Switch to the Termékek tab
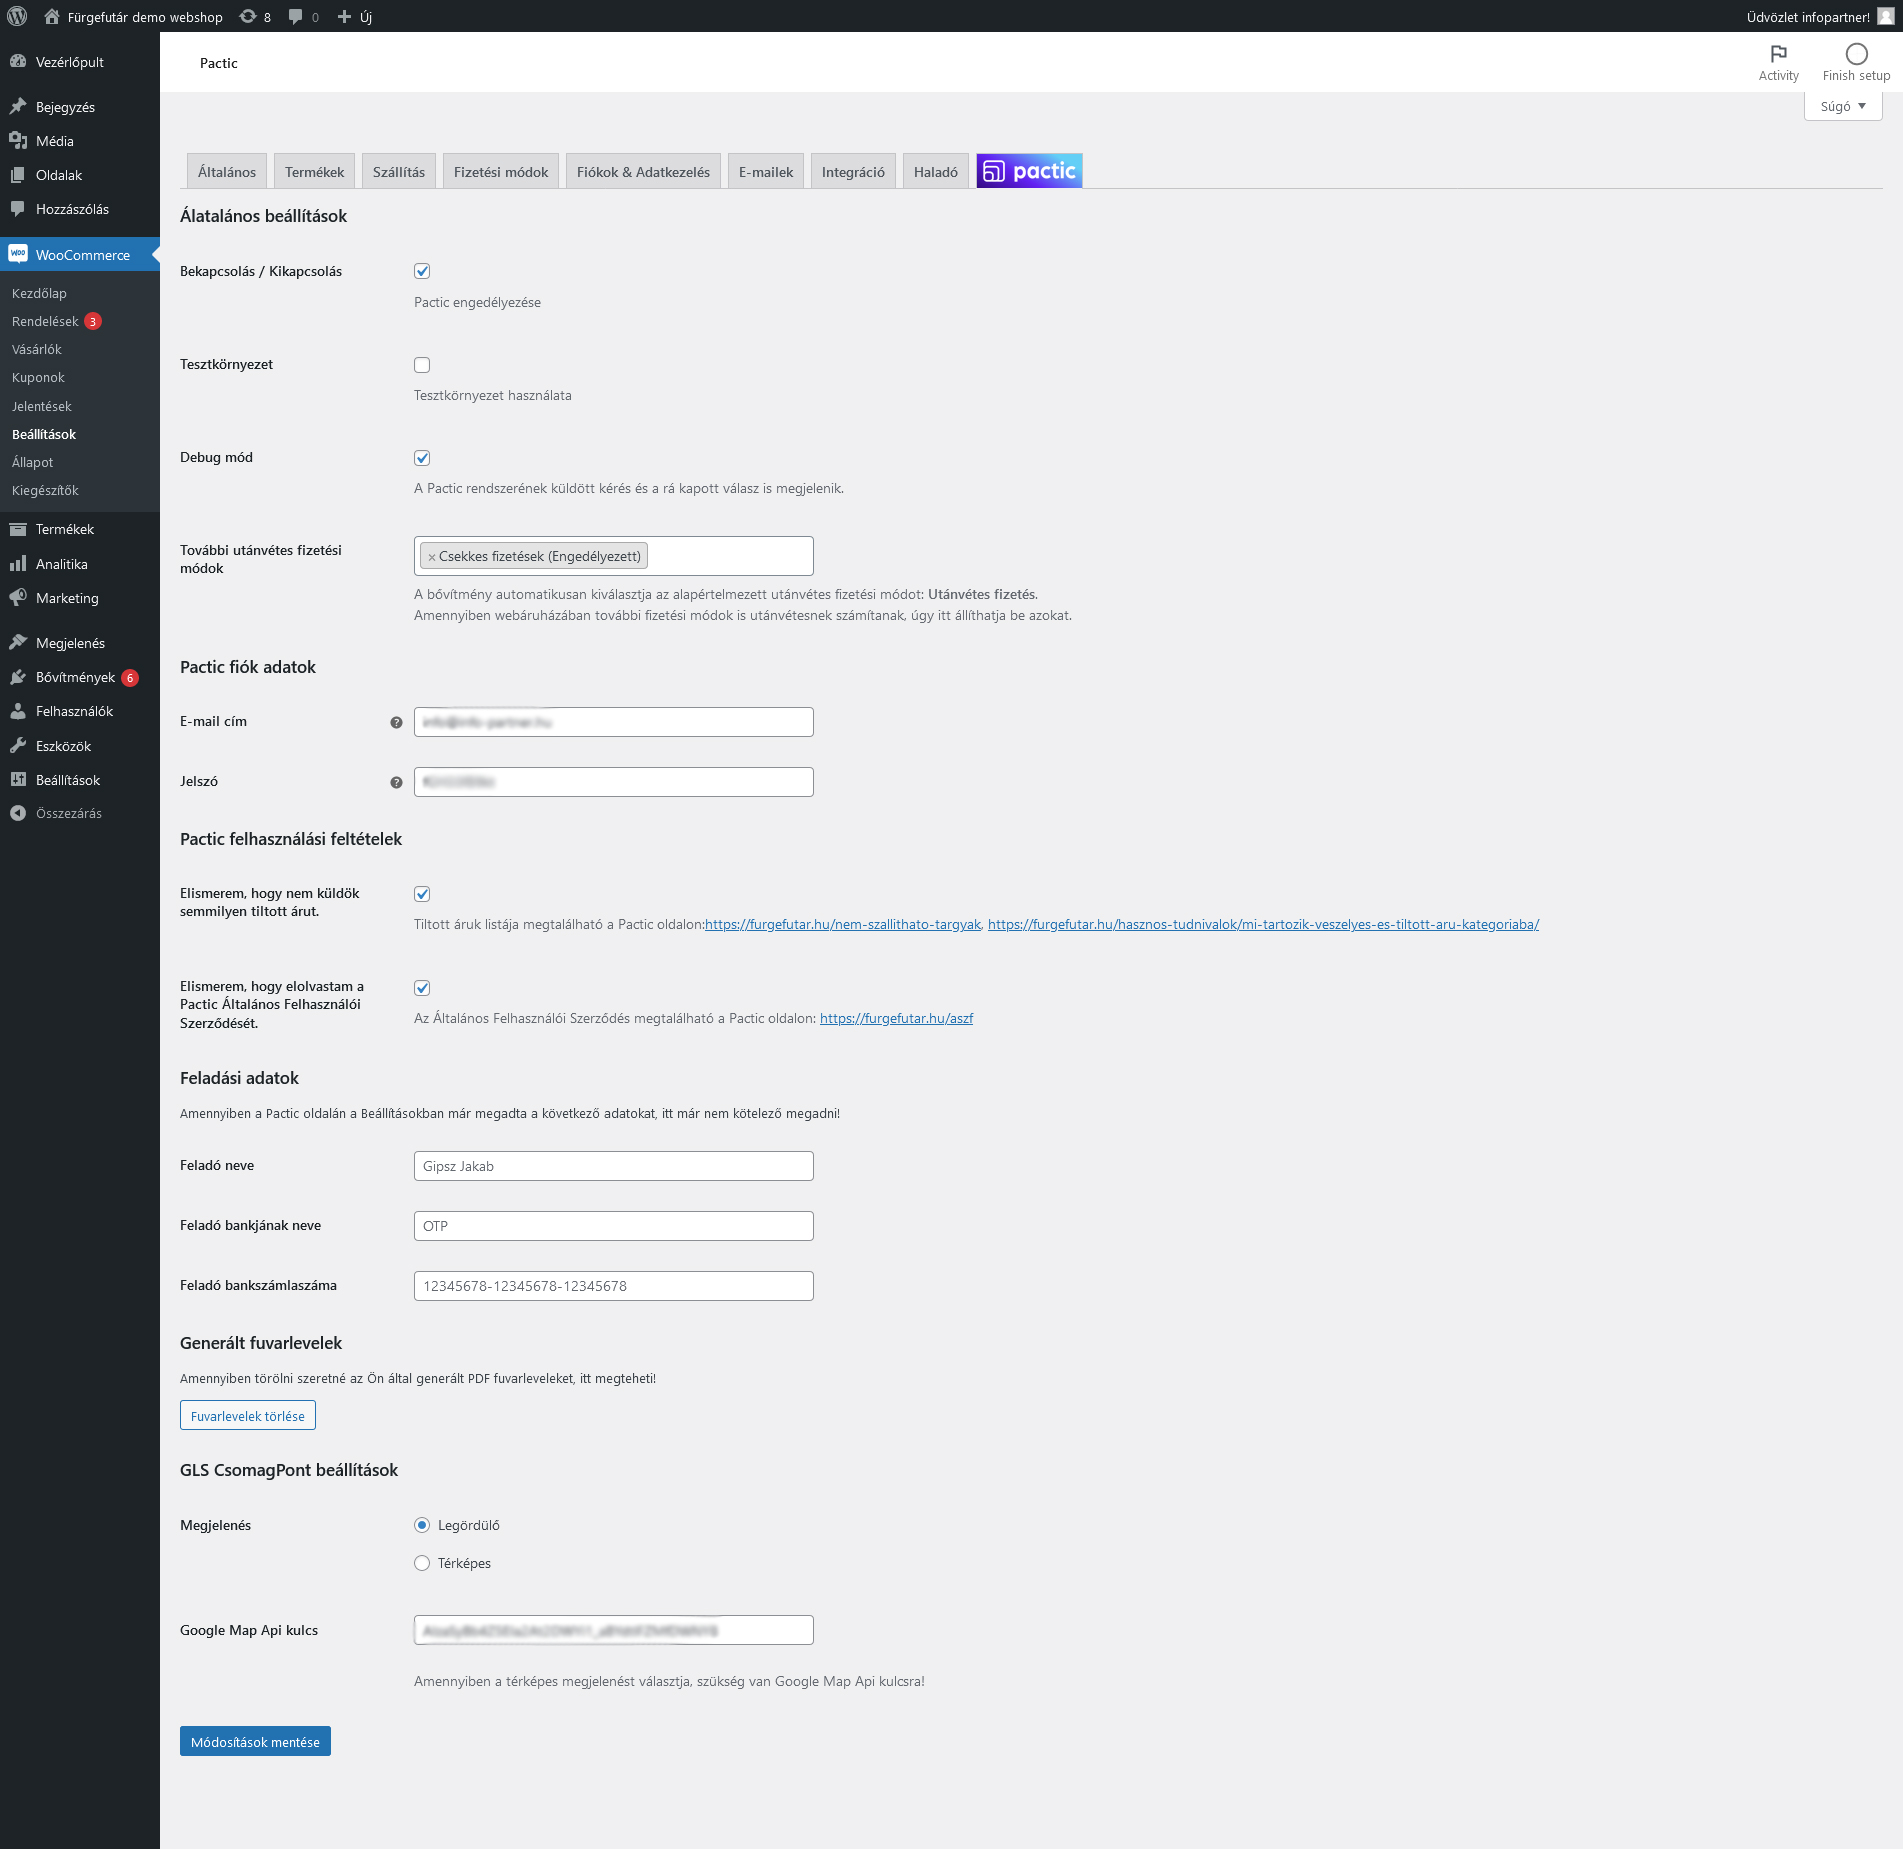The height and width of the screenshot is (1849, 1903). [314, 172]
